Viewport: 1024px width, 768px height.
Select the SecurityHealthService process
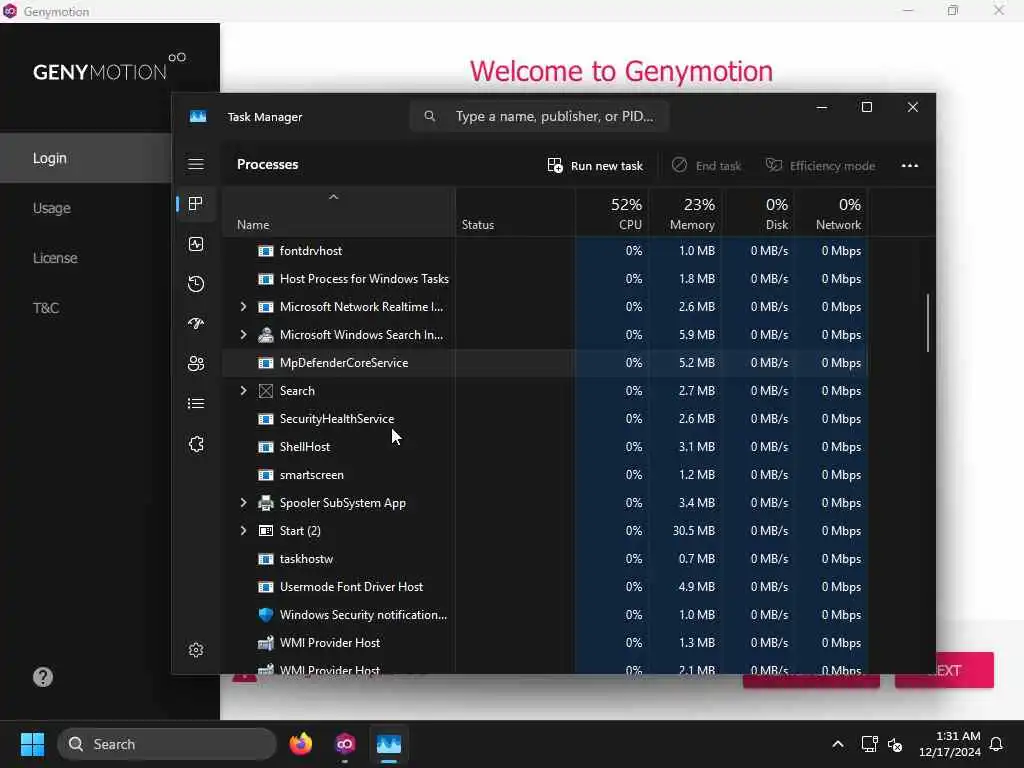point(545,419)
